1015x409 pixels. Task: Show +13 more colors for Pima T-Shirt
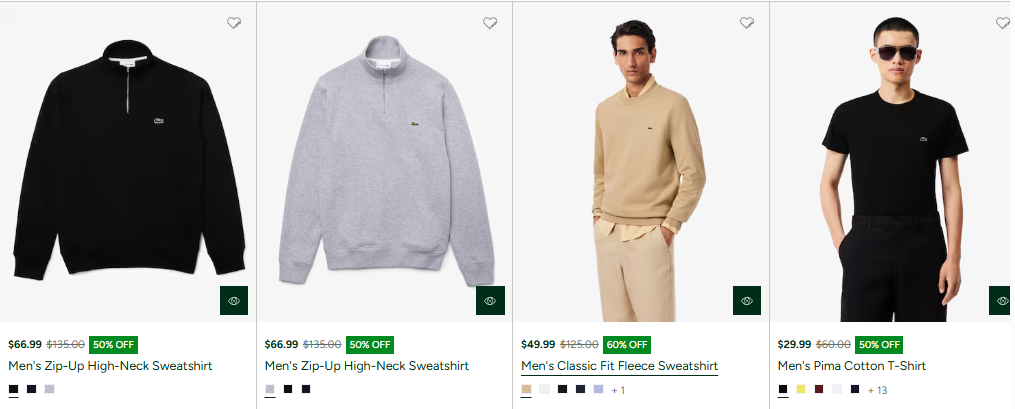pos(877,390)
